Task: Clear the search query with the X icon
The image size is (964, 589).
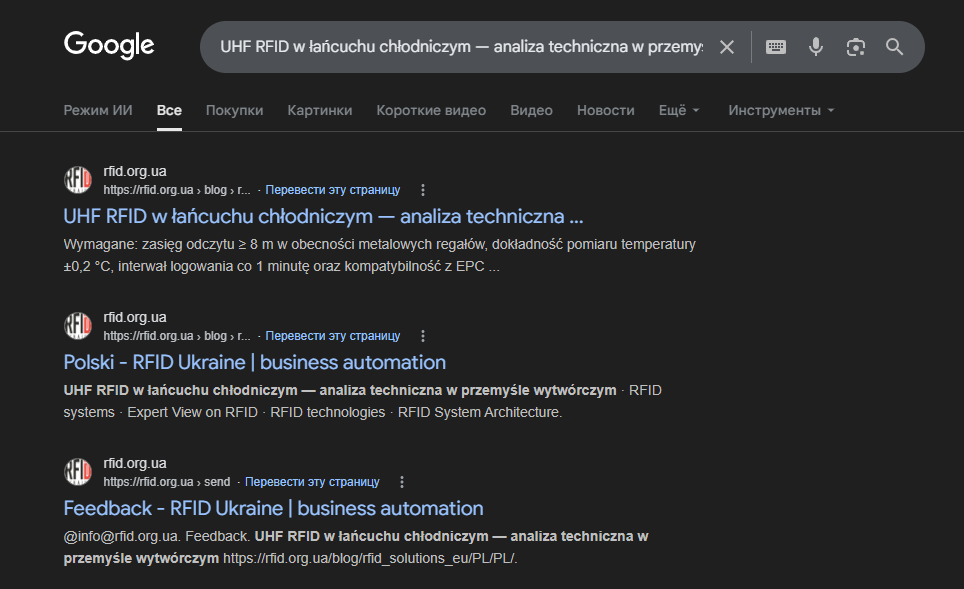Action: (727, 47)
